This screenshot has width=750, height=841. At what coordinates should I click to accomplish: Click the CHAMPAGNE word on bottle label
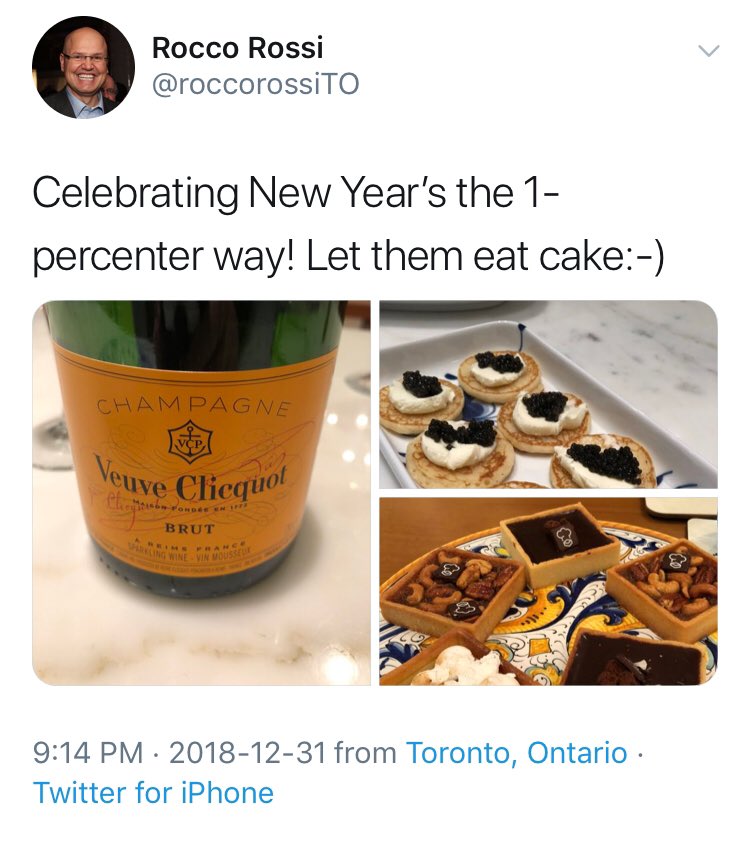tap(193, 407)
